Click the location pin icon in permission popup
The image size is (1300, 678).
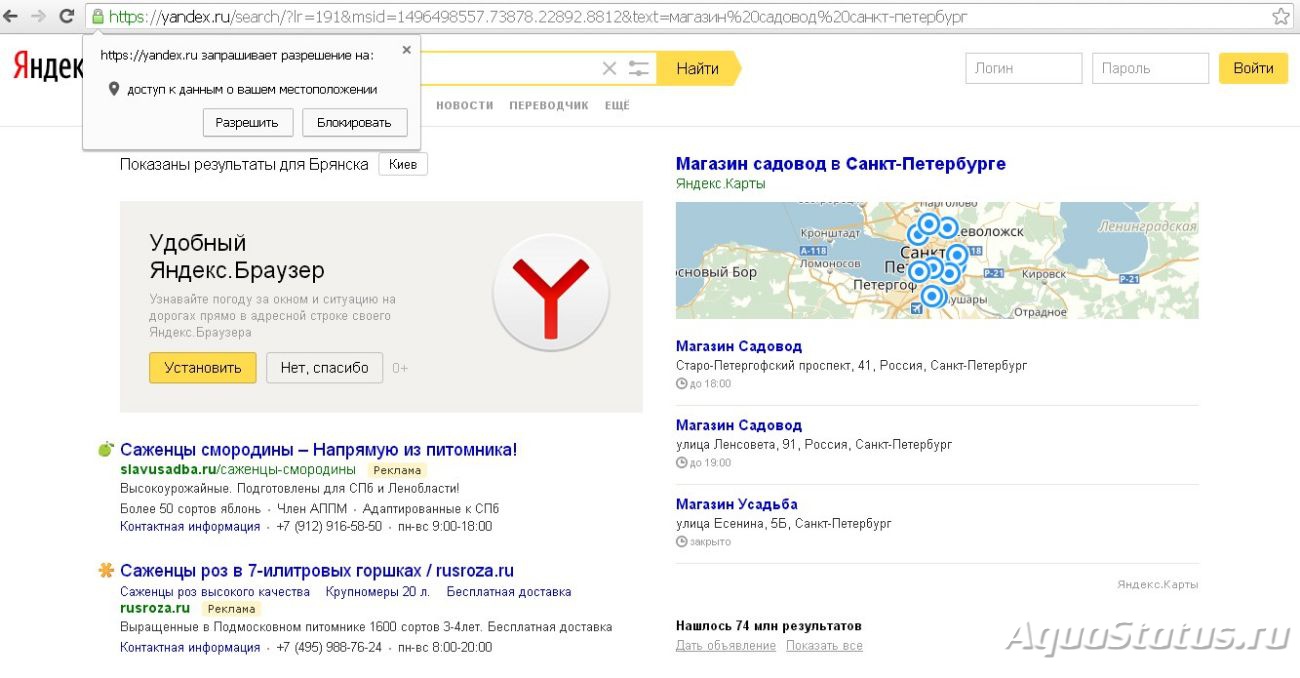(x=113, y=89)
